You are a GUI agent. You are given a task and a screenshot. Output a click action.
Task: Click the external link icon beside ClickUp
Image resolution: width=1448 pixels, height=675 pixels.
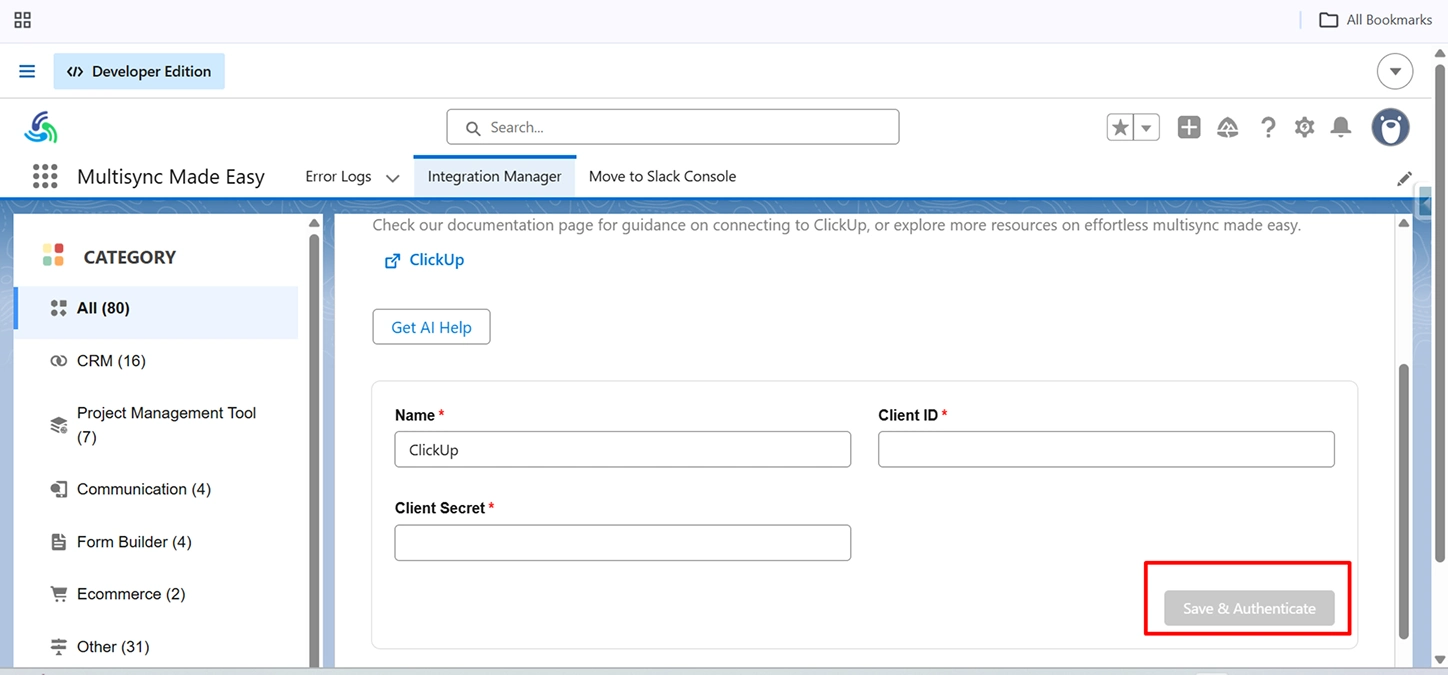pyautogui.click(x=393, y=261)
